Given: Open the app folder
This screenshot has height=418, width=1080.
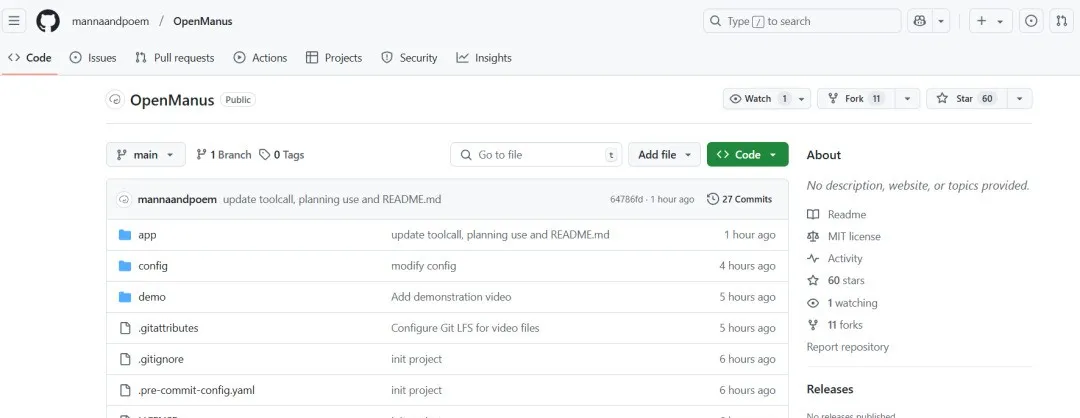Looking at the screenshot, I should click(x=147, y=235).
